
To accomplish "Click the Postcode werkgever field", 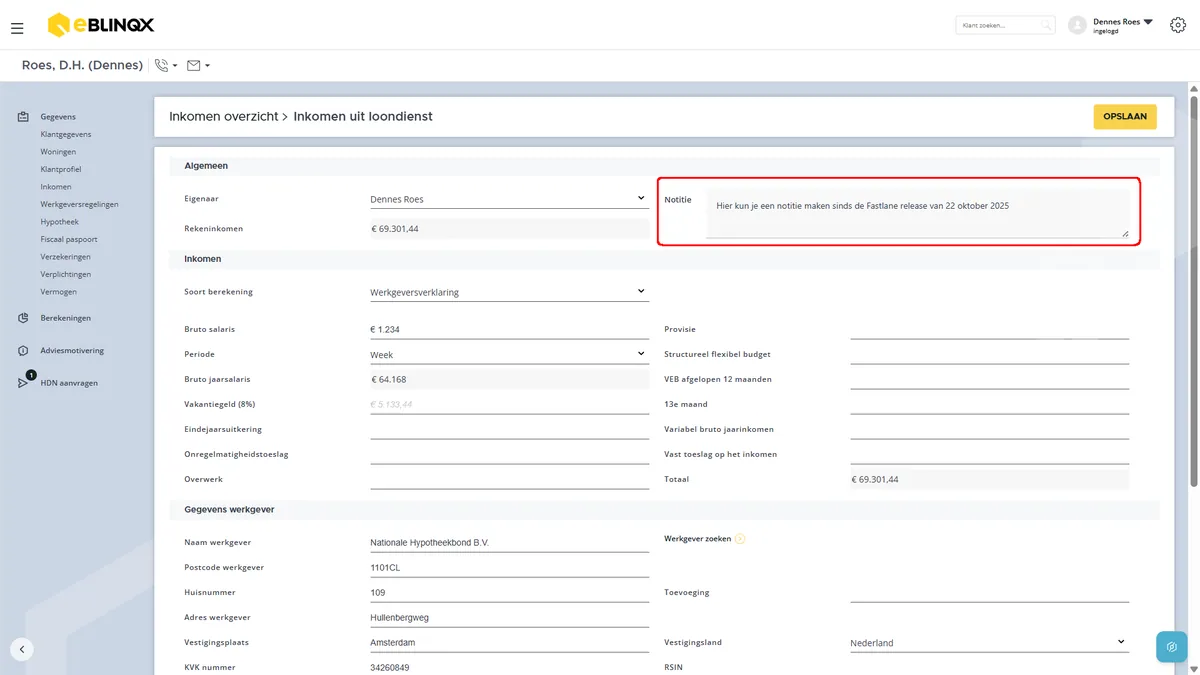I will [x=509, y=567].
